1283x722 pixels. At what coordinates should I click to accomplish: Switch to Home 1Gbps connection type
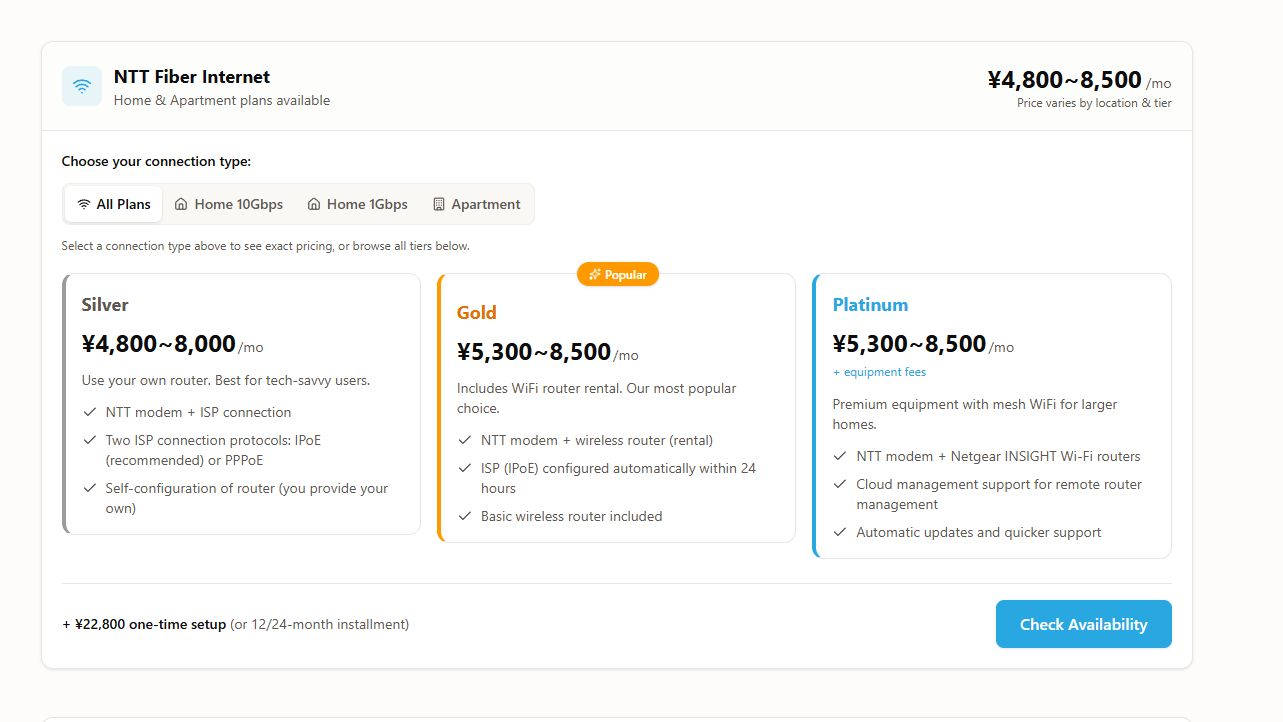tap(358, 204)
